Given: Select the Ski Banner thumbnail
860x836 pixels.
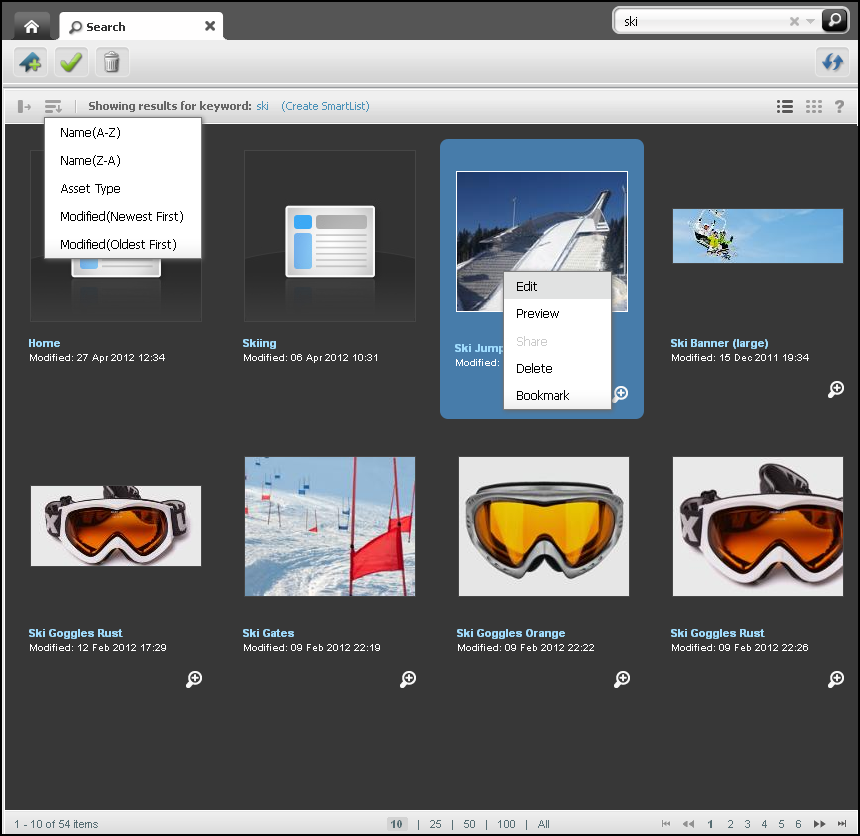Looking at the screenshot, I should pyautogui.click(x=757, y=236).
